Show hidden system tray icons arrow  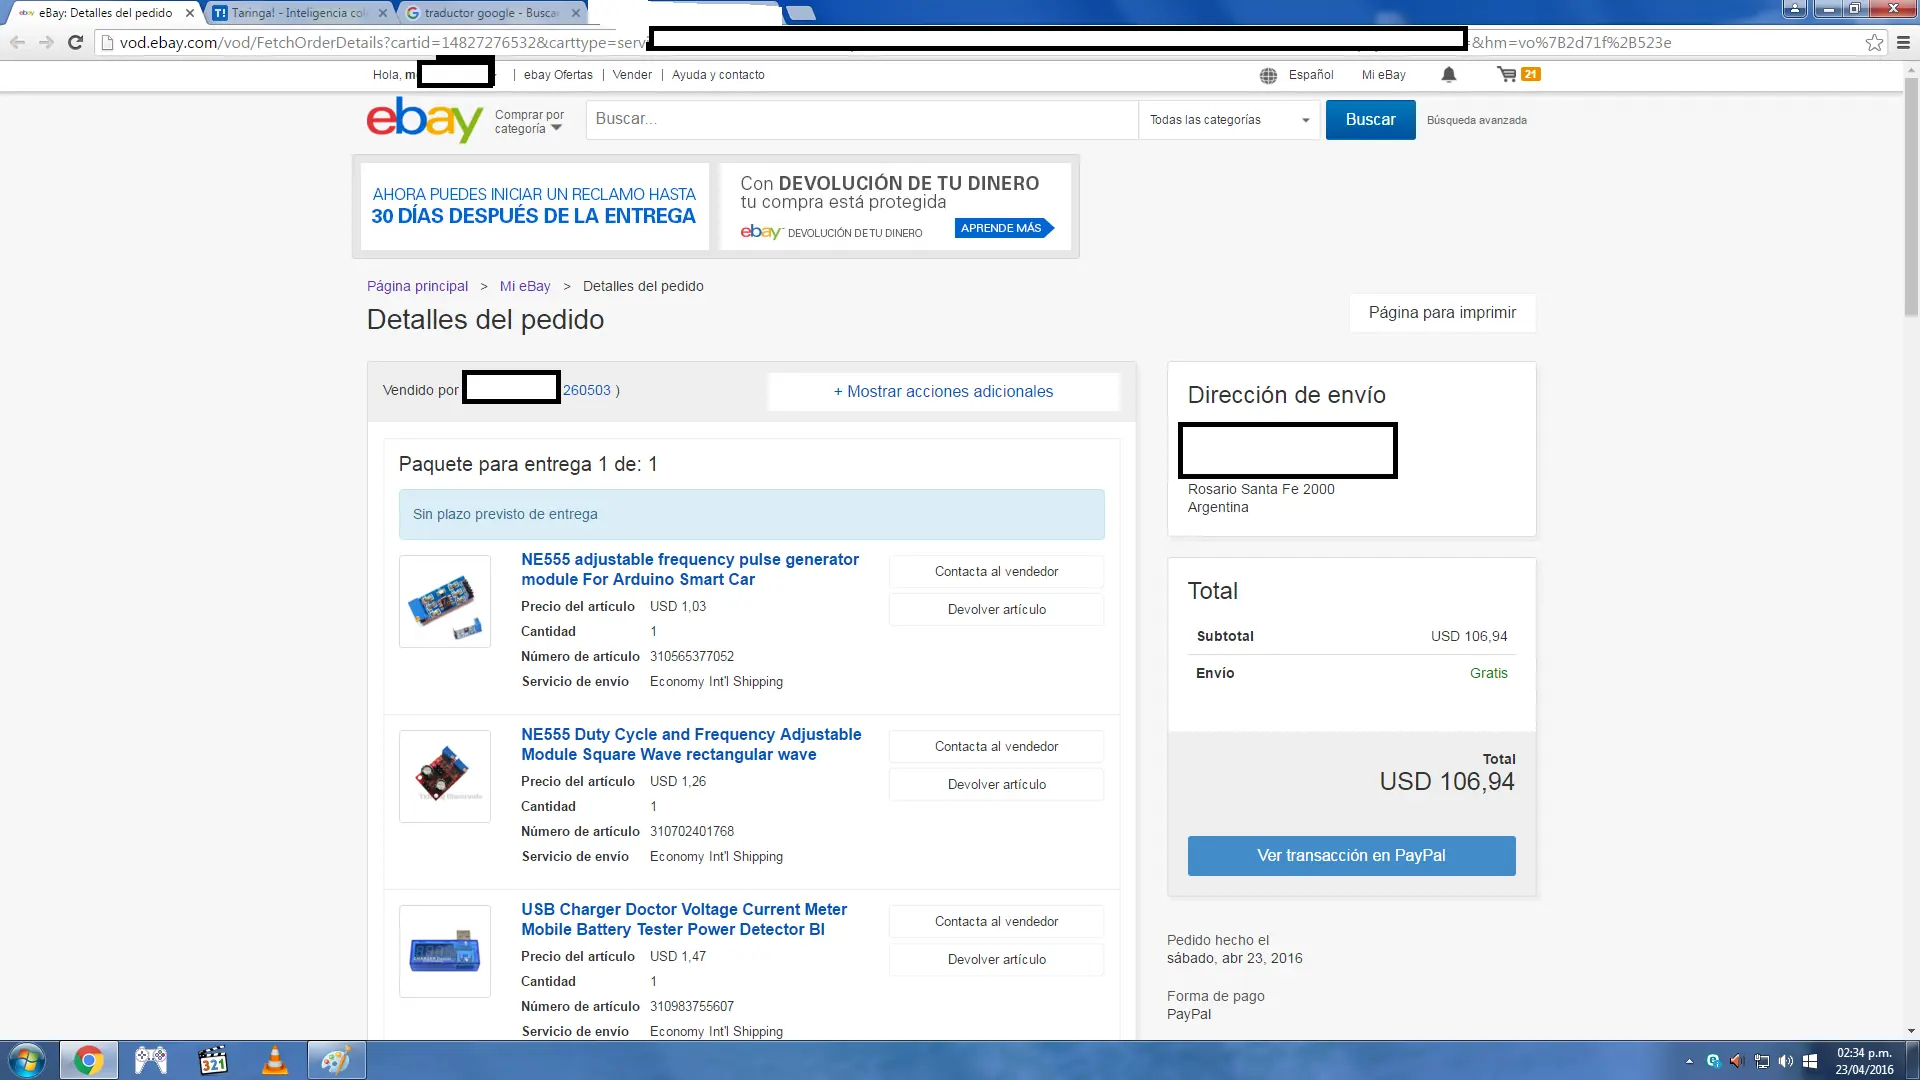(1689, 1061)
